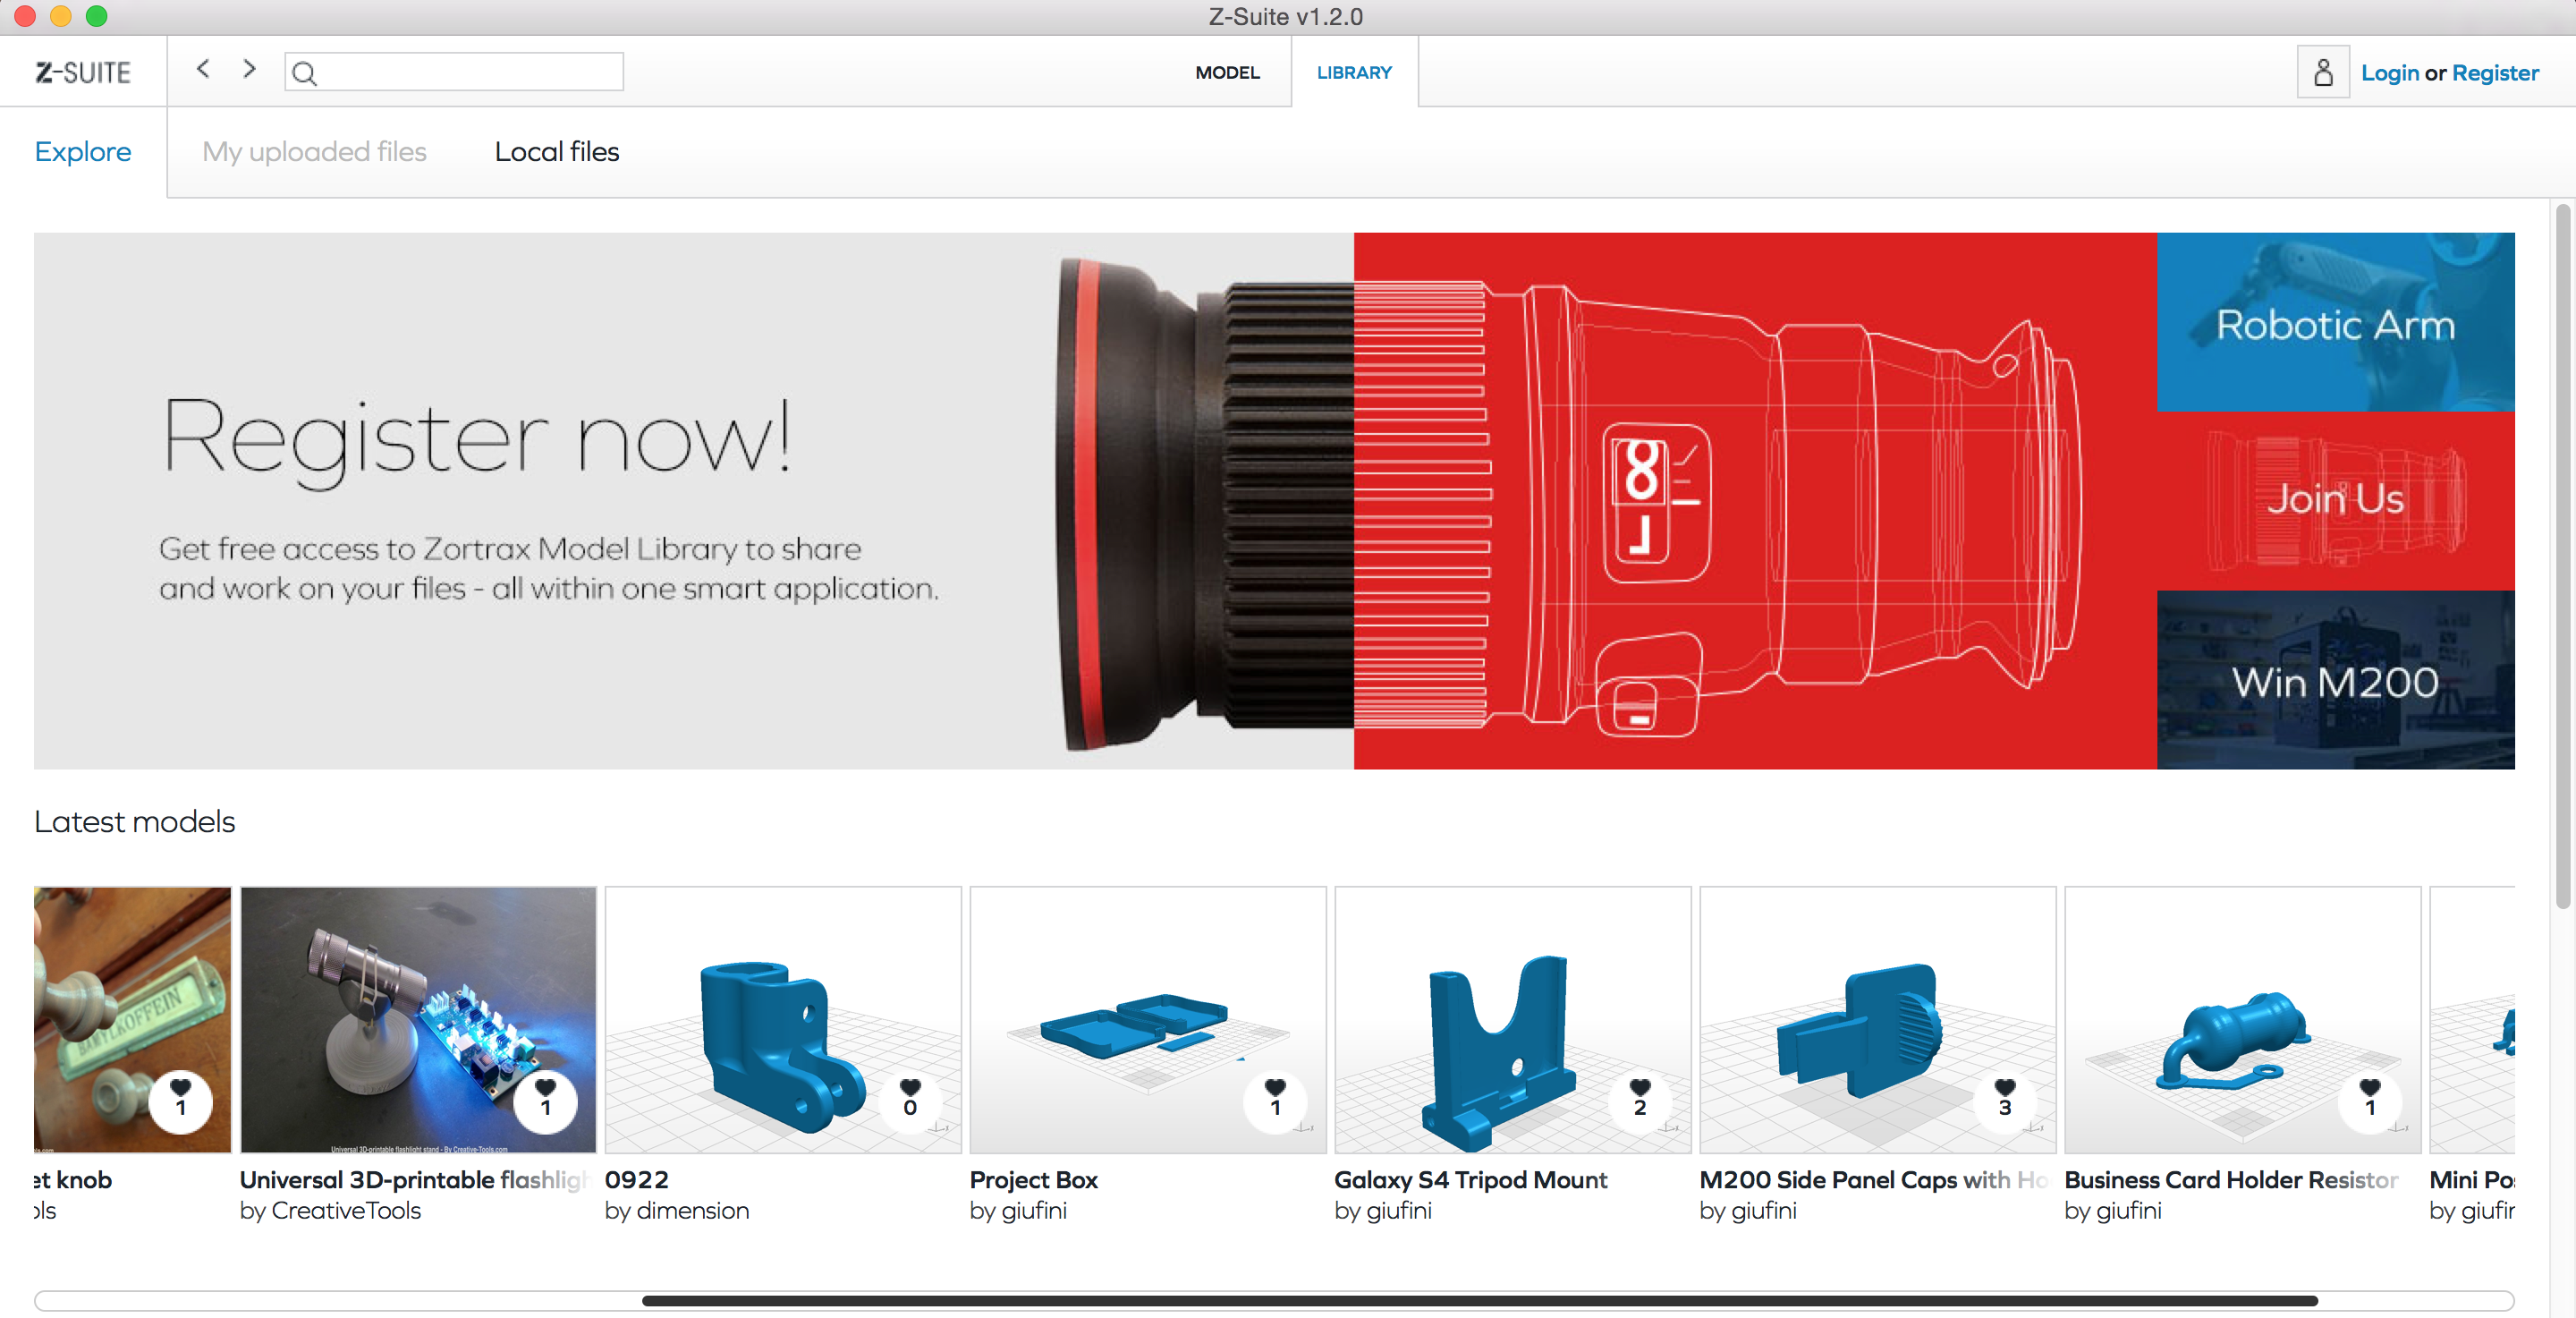
Task: Click the user profile icon
Action: pyautogui.click(x=2322, y=72)
